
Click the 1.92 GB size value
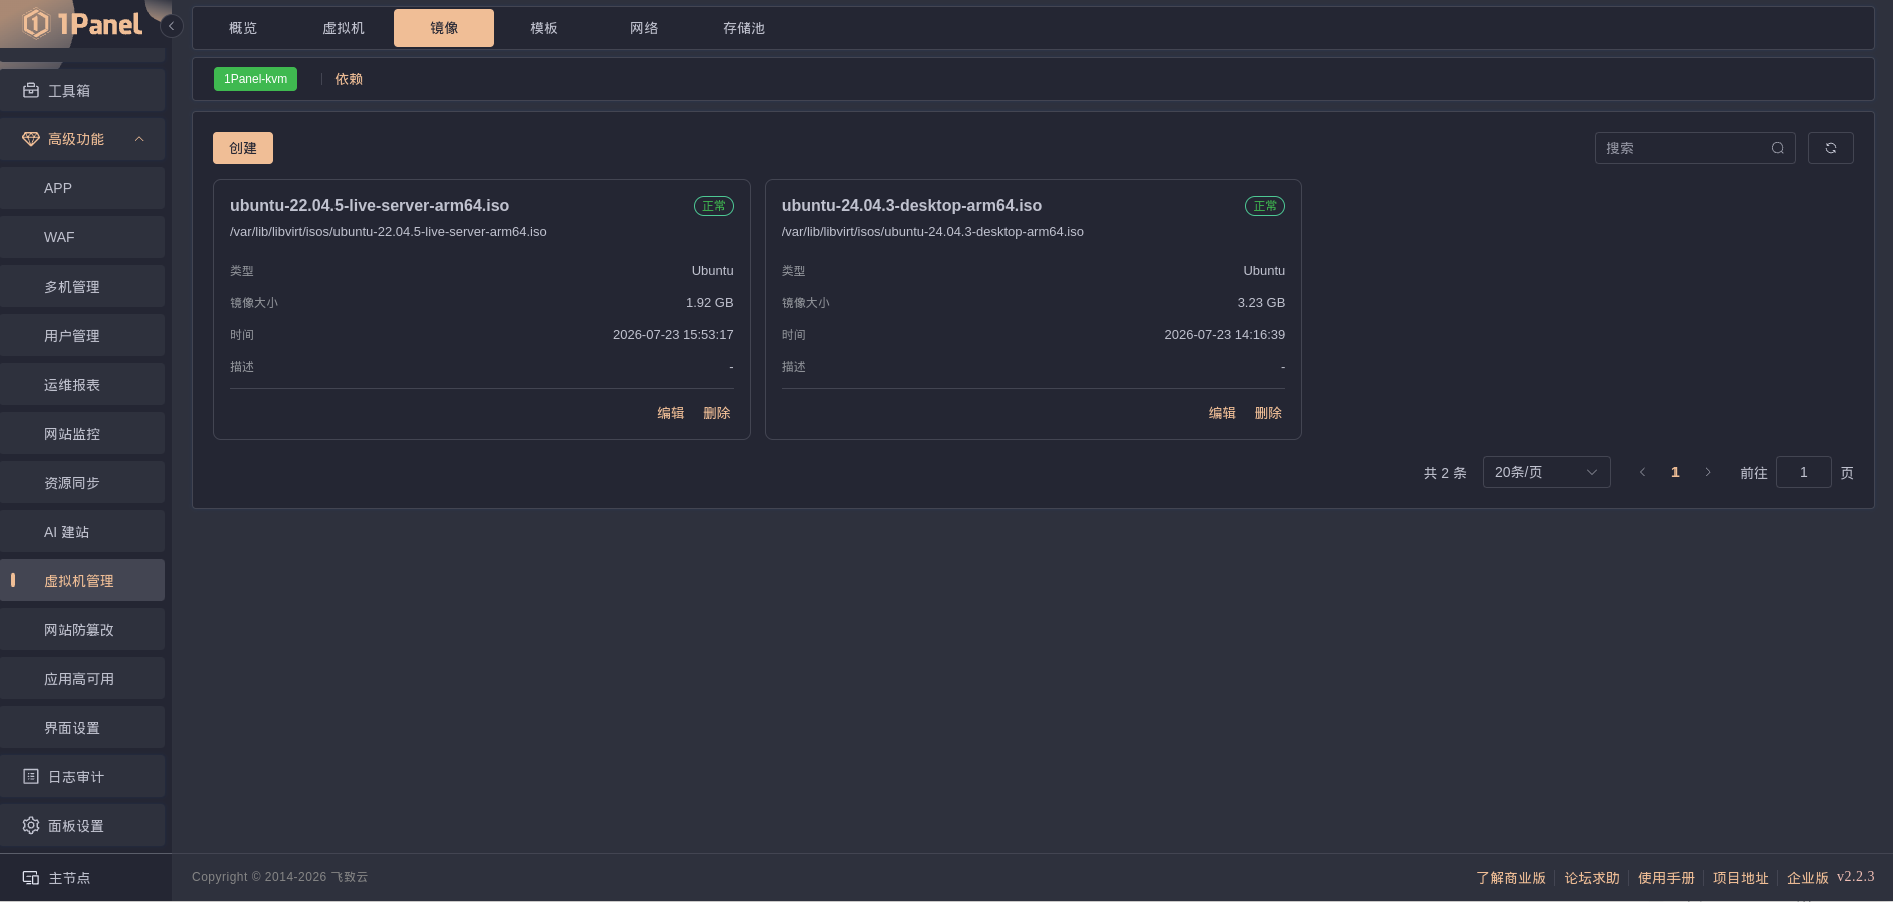(710, 303)
